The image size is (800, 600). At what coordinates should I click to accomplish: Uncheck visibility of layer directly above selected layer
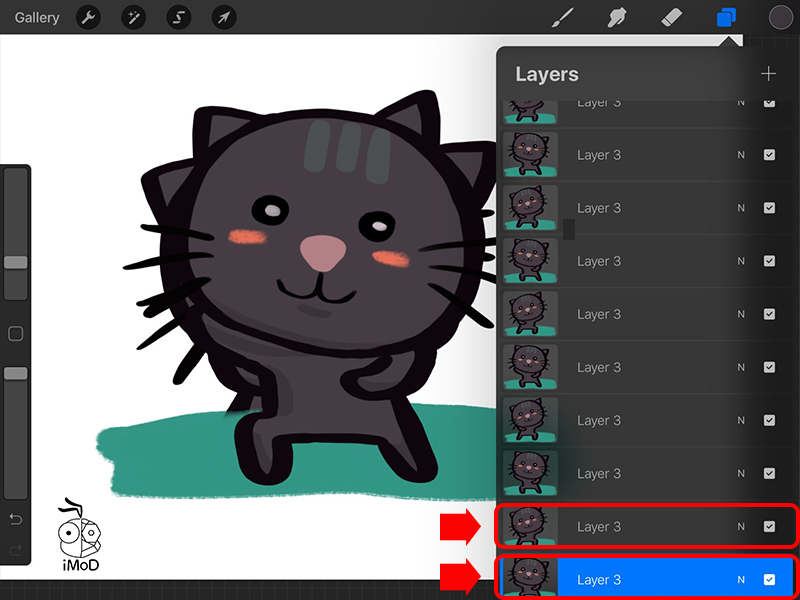(769, 527)
